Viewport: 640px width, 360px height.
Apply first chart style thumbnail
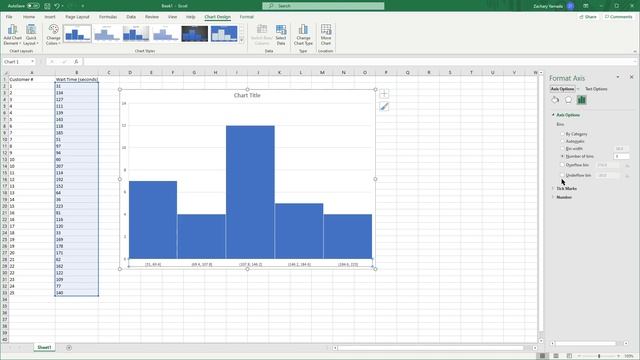point(78,33)
